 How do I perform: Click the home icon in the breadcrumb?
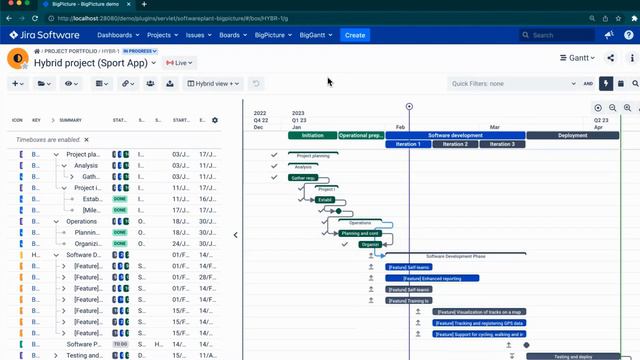pos(37,51)
